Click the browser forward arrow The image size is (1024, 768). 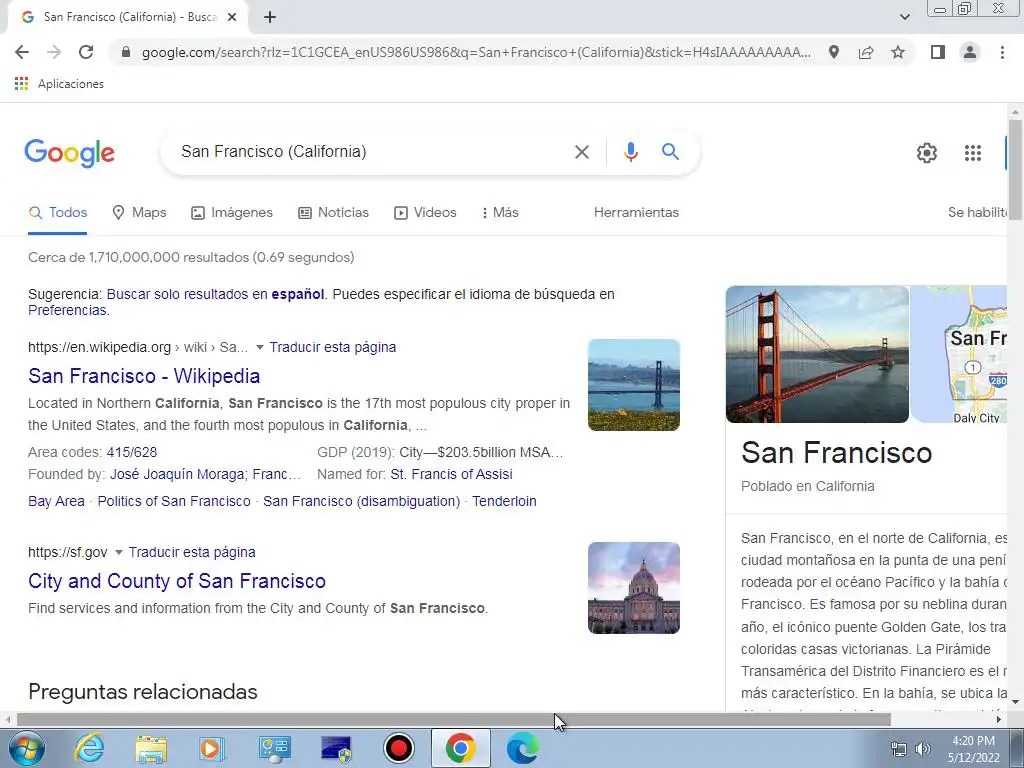click(x=54, y=52)
